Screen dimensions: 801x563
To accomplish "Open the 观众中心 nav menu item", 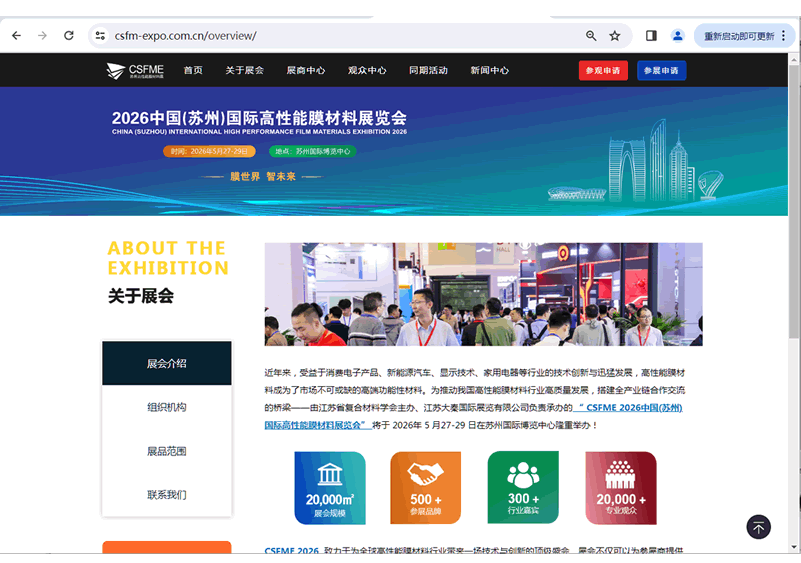I will click(x=367, y=71).
